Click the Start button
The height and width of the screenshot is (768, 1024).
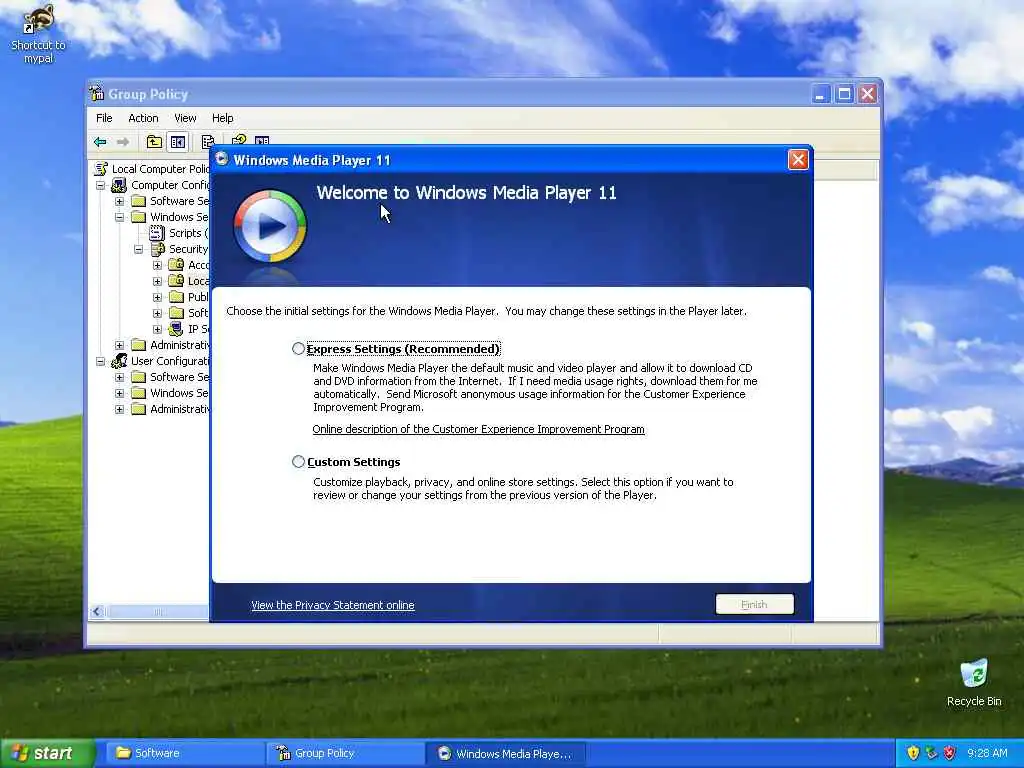coord(47,753)
